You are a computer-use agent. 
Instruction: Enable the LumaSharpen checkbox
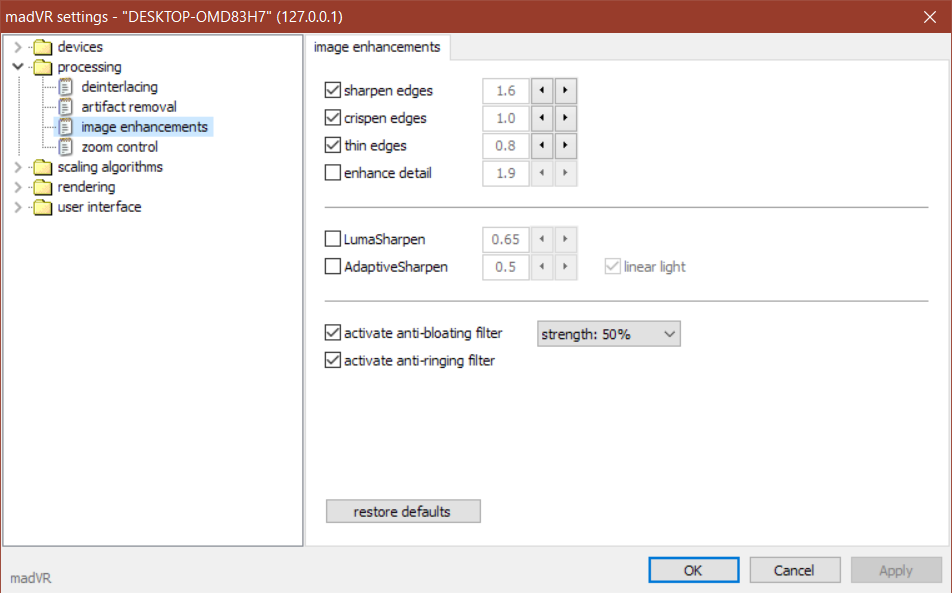click(x=333, y=239)
